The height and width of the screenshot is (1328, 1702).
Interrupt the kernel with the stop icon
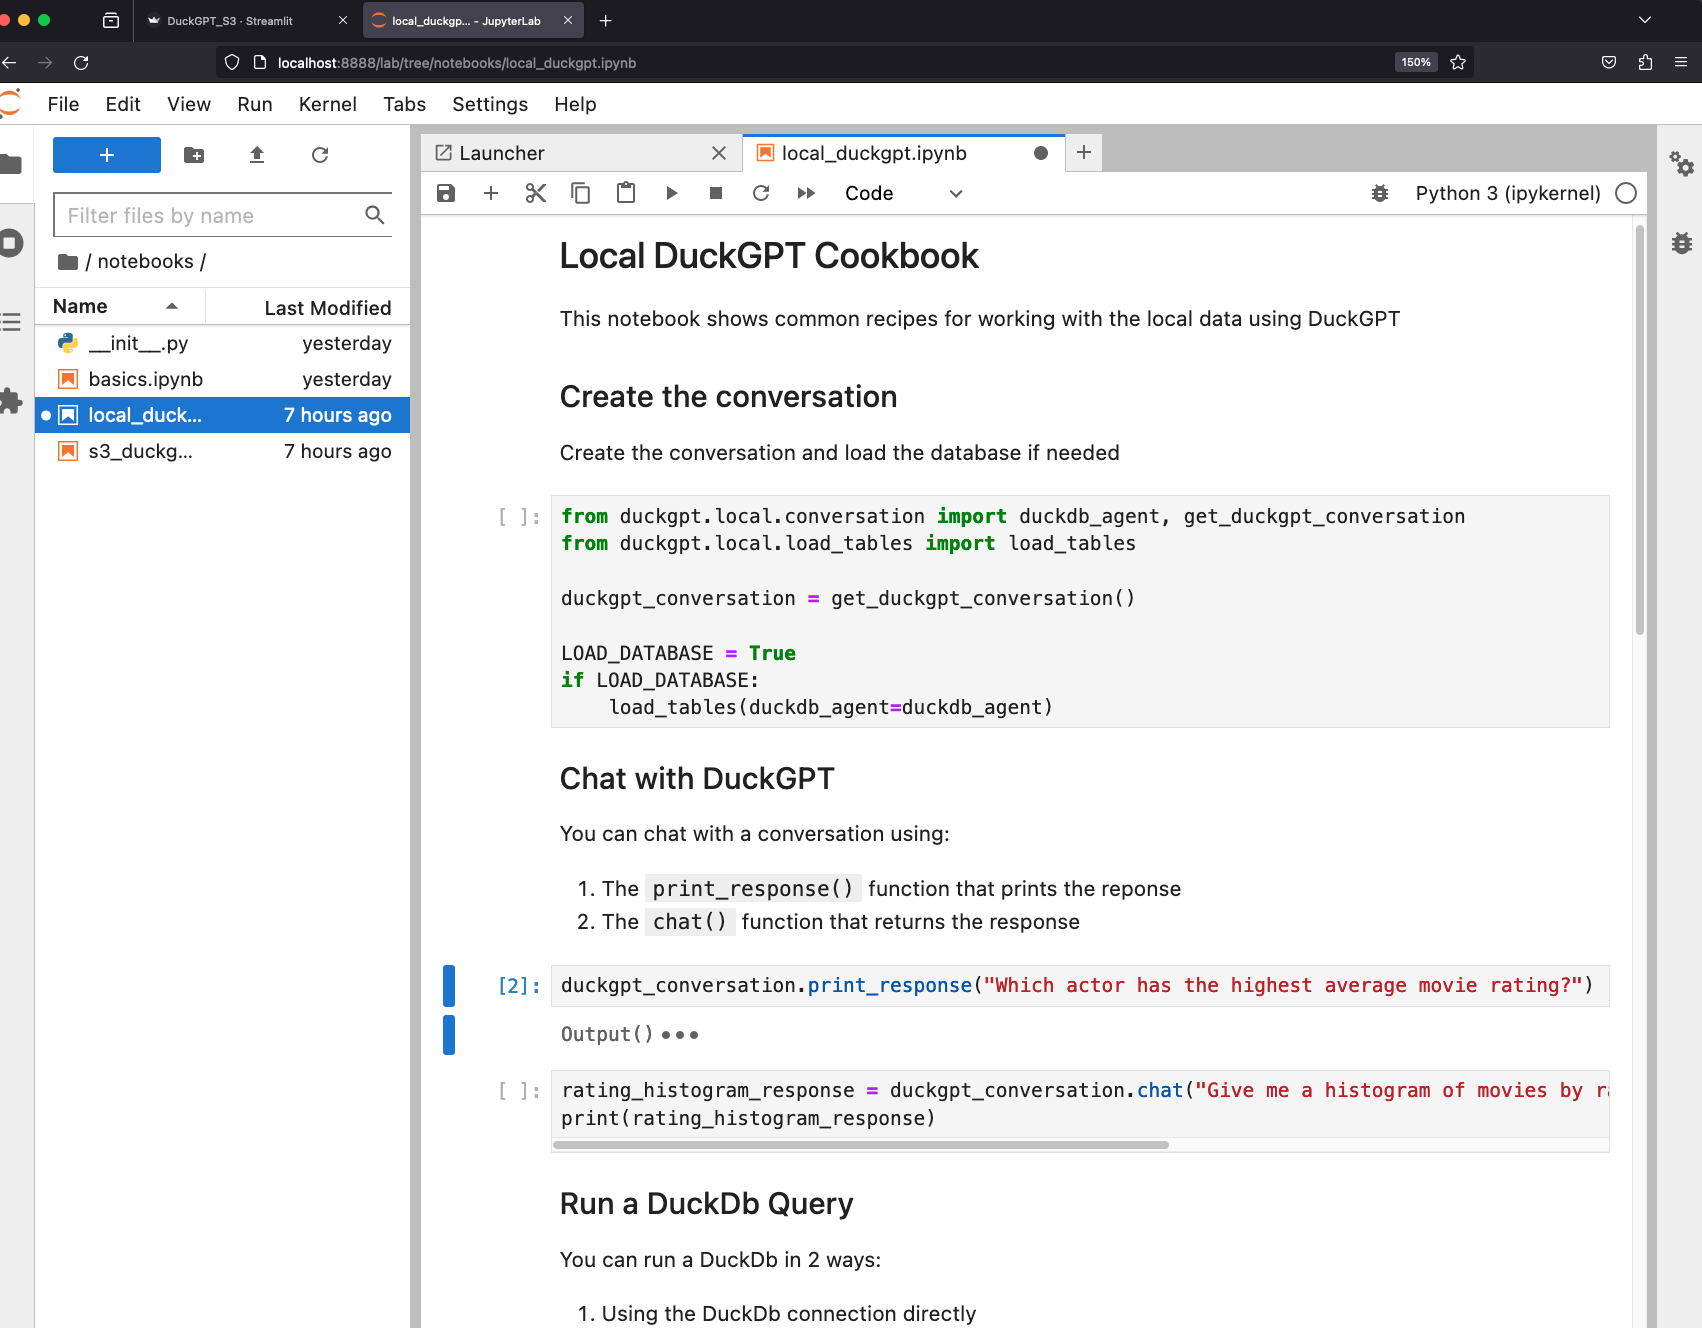click(716, 193)
